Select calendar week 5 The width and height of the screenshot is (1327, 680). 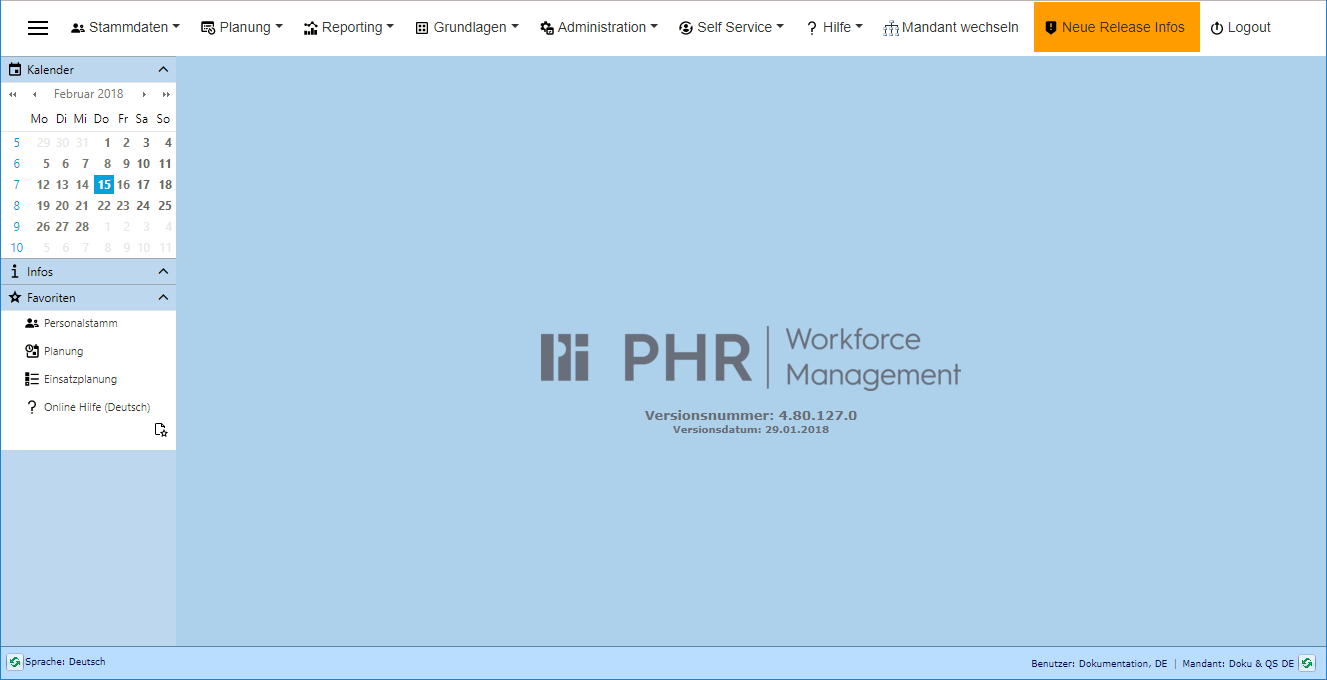[x=16, y=143]
